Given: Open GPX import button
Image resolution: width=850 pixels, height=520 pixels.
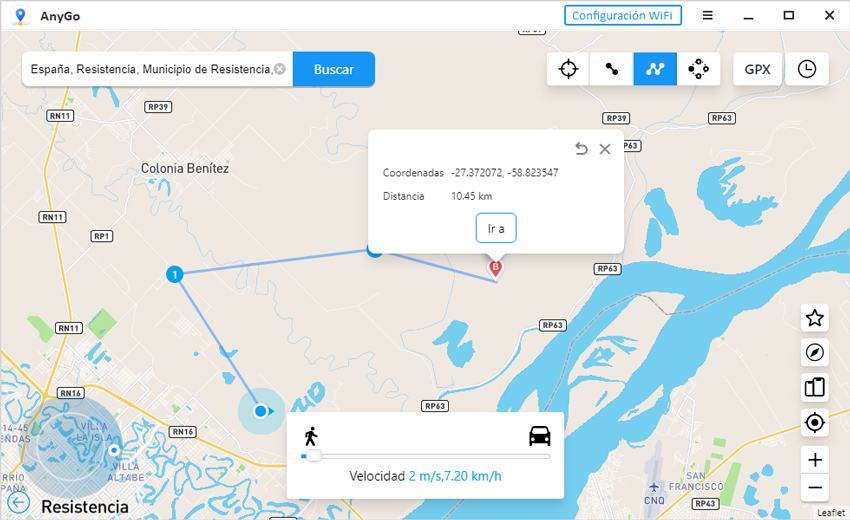Looking at the screenshot, I should click(x=757, y=69).
